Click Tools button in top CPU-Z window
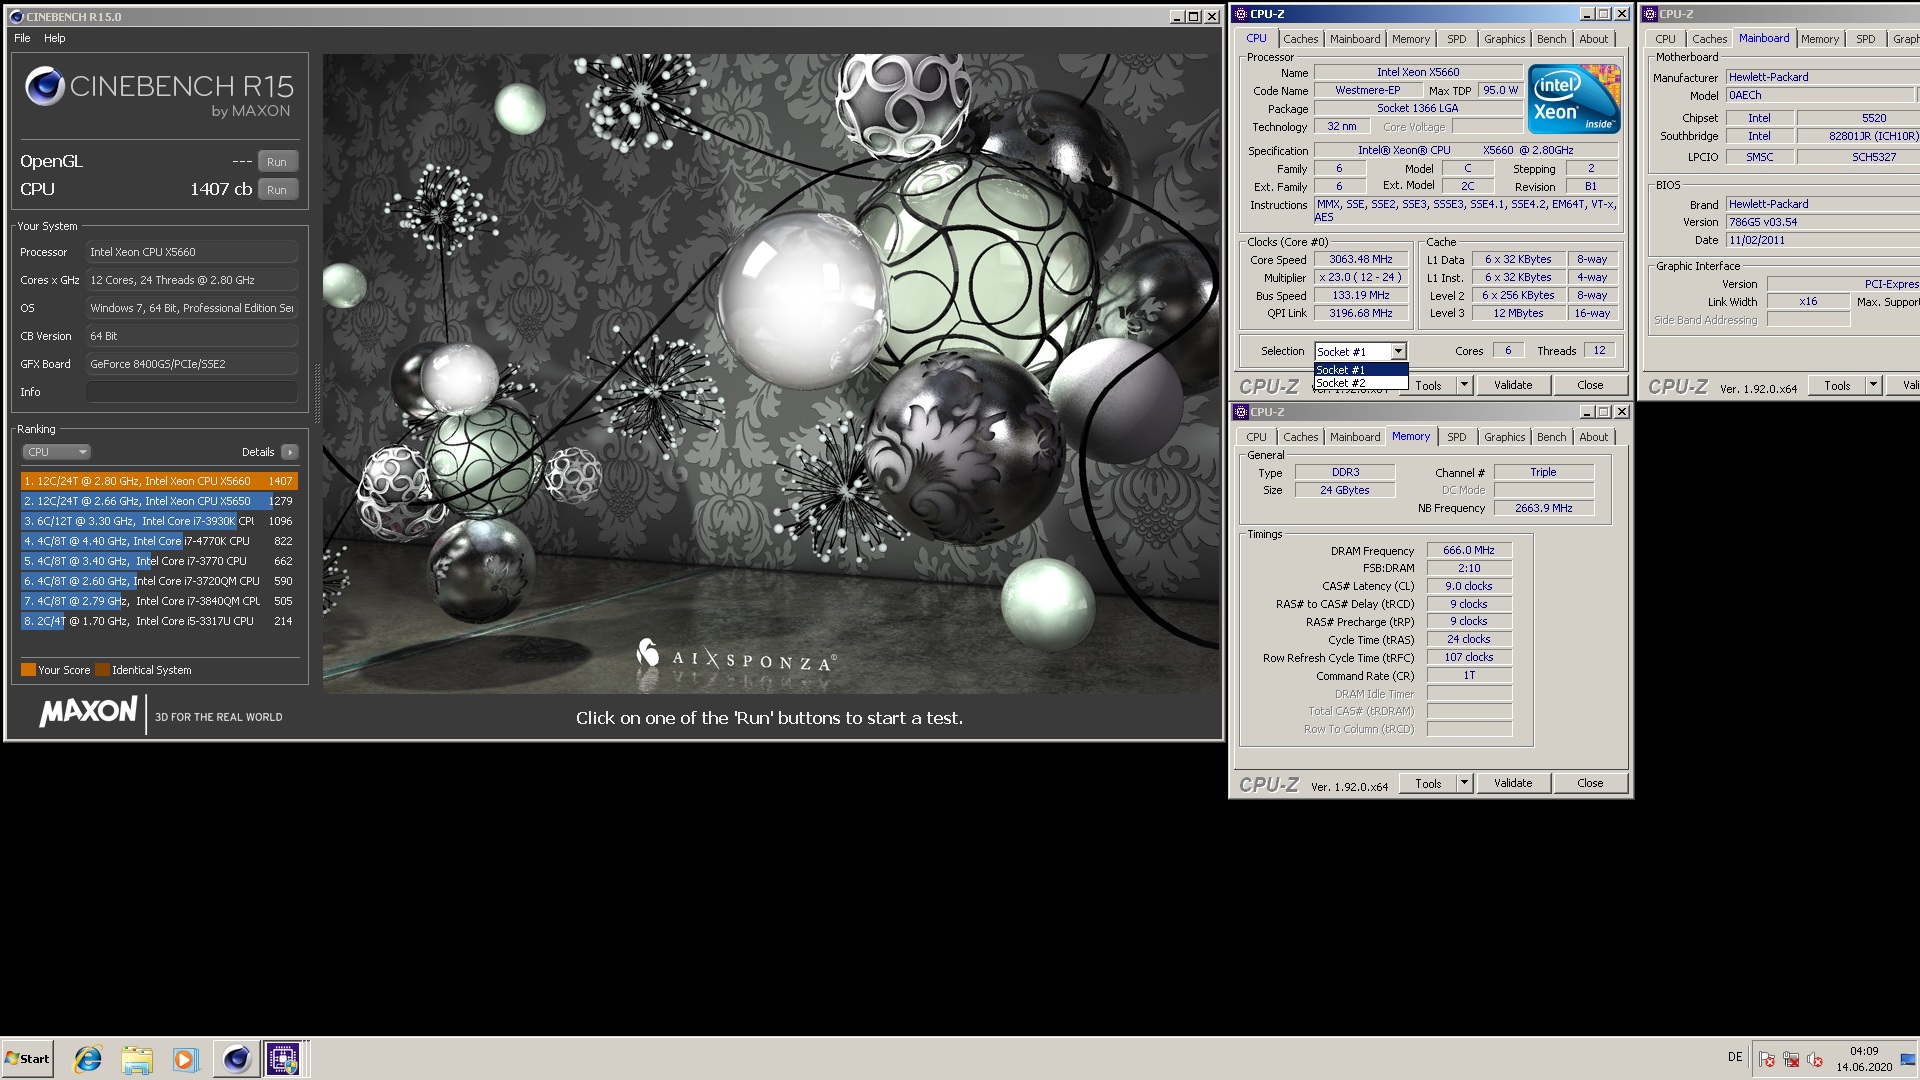Image resolution: width=1920 pixels, height=1080 pixels. coord(1428,385)
